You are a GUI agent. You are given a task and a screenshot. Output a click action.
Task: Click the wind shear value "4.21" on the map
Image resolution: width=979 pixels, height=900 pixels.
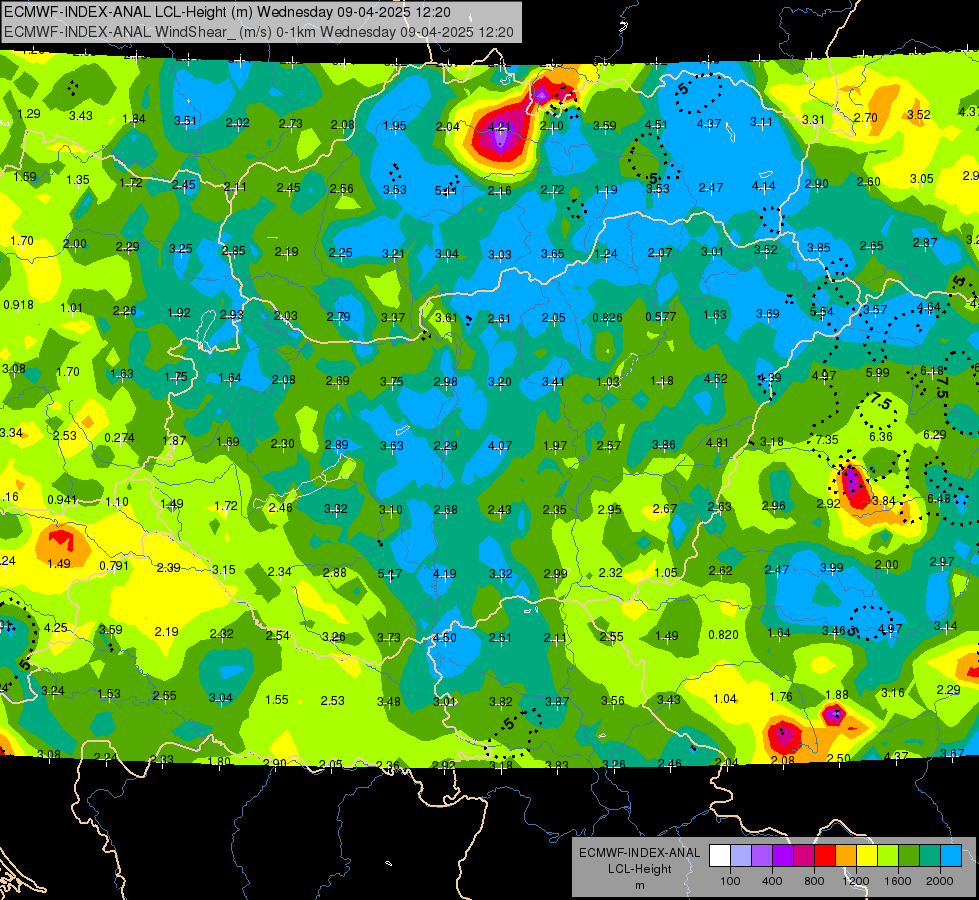499,126
